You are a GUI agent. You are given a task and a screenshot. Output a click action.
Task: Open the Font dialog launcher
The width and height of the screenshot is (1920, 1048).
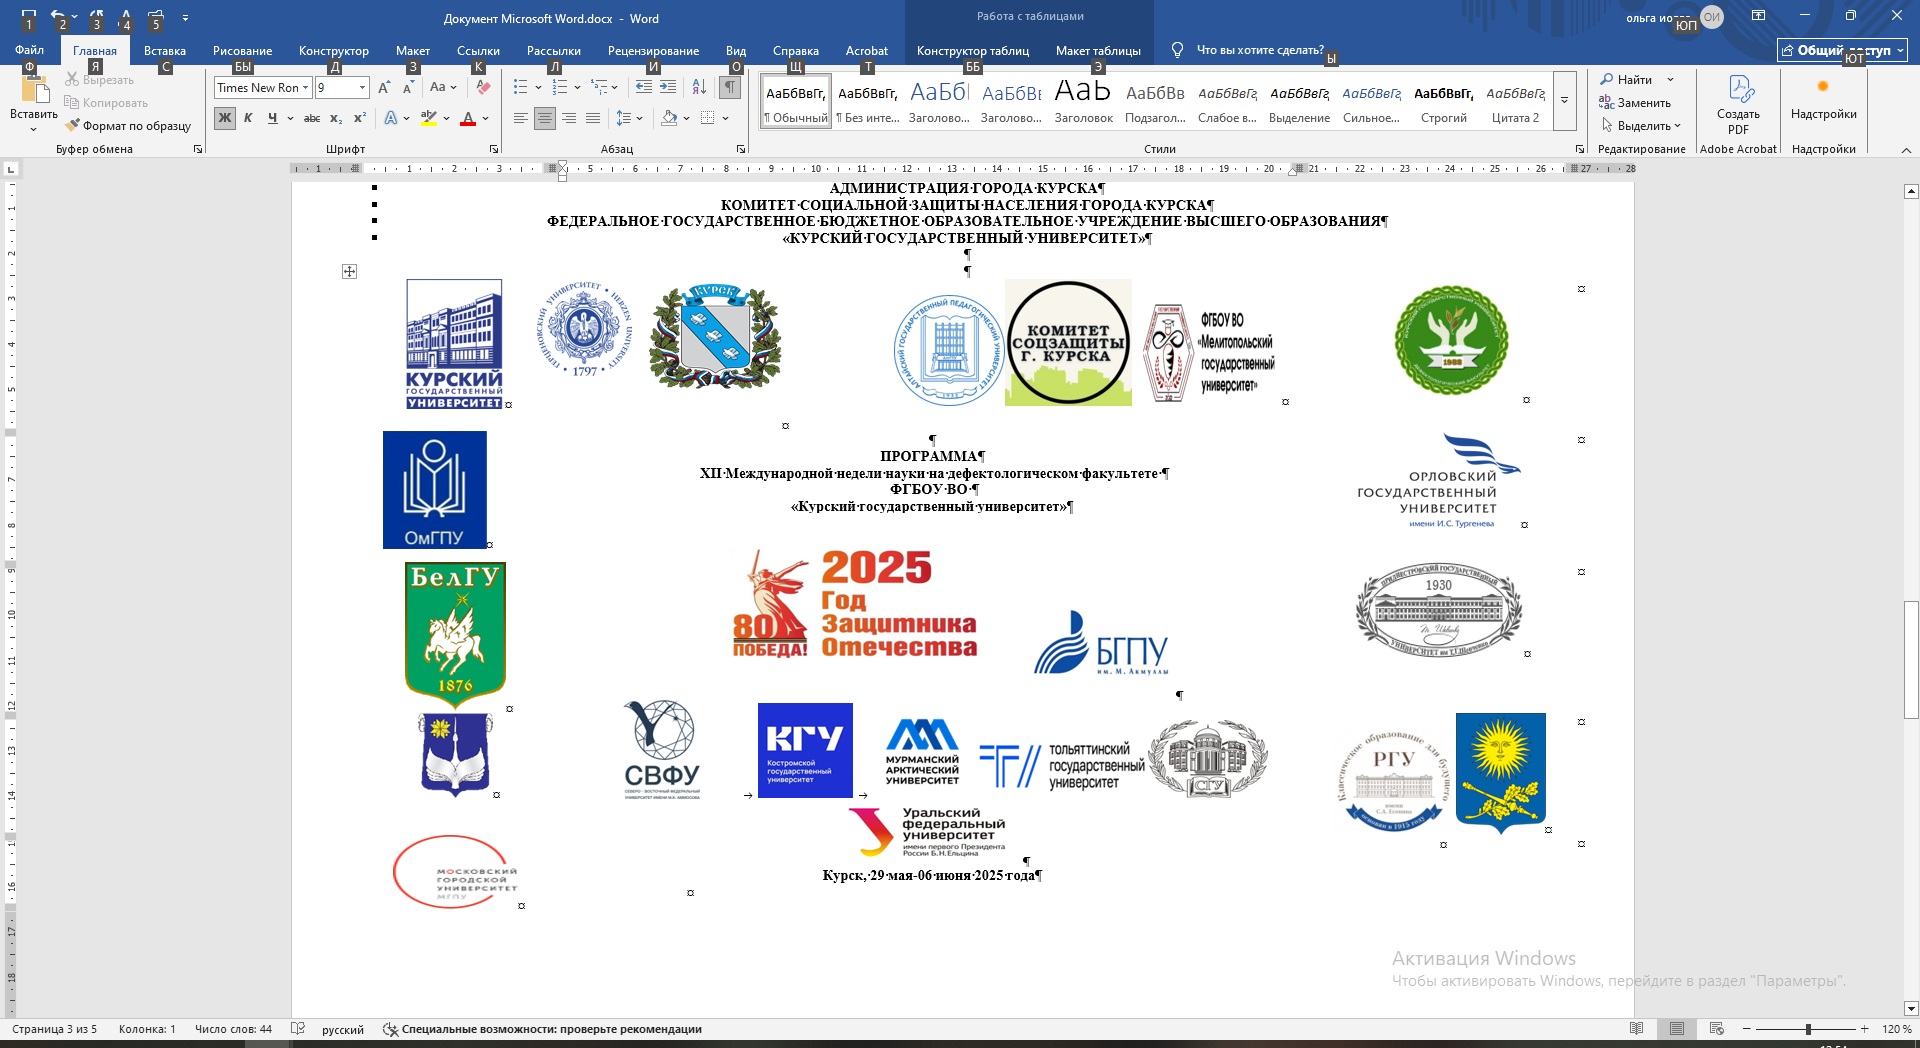tap(494, 149)
